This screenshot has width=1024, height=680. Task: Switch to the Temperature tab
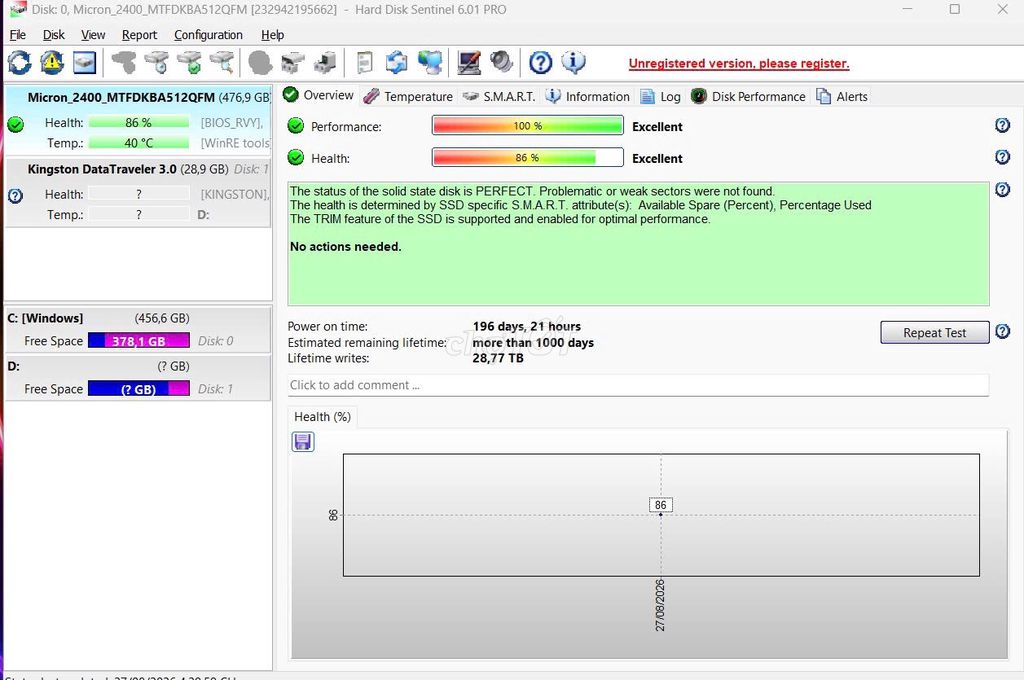click(x=408, y=96)
